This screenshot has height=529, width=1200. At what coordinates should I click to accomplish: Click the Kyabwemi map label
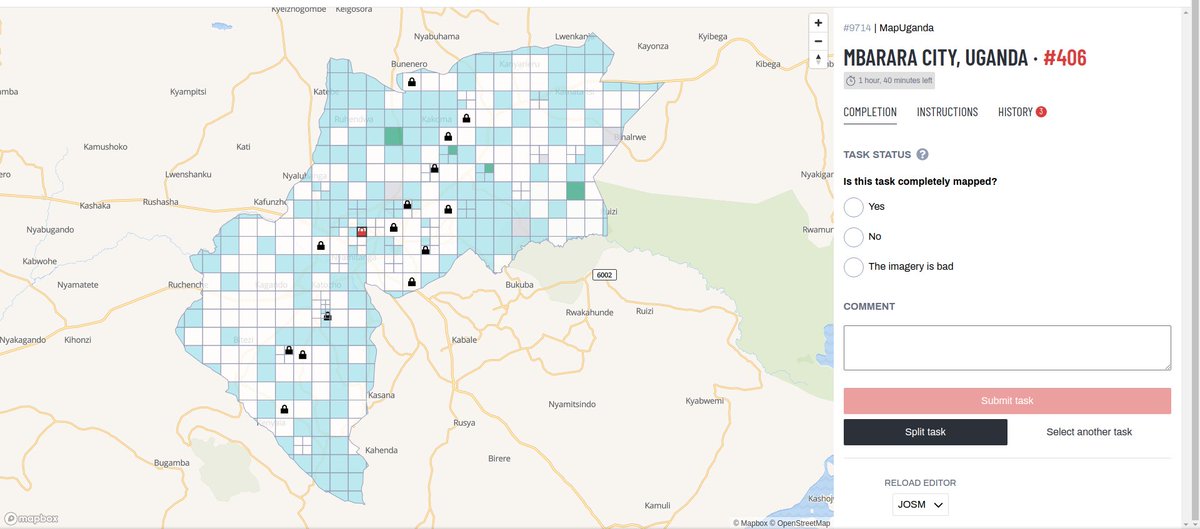click(704, 401)
